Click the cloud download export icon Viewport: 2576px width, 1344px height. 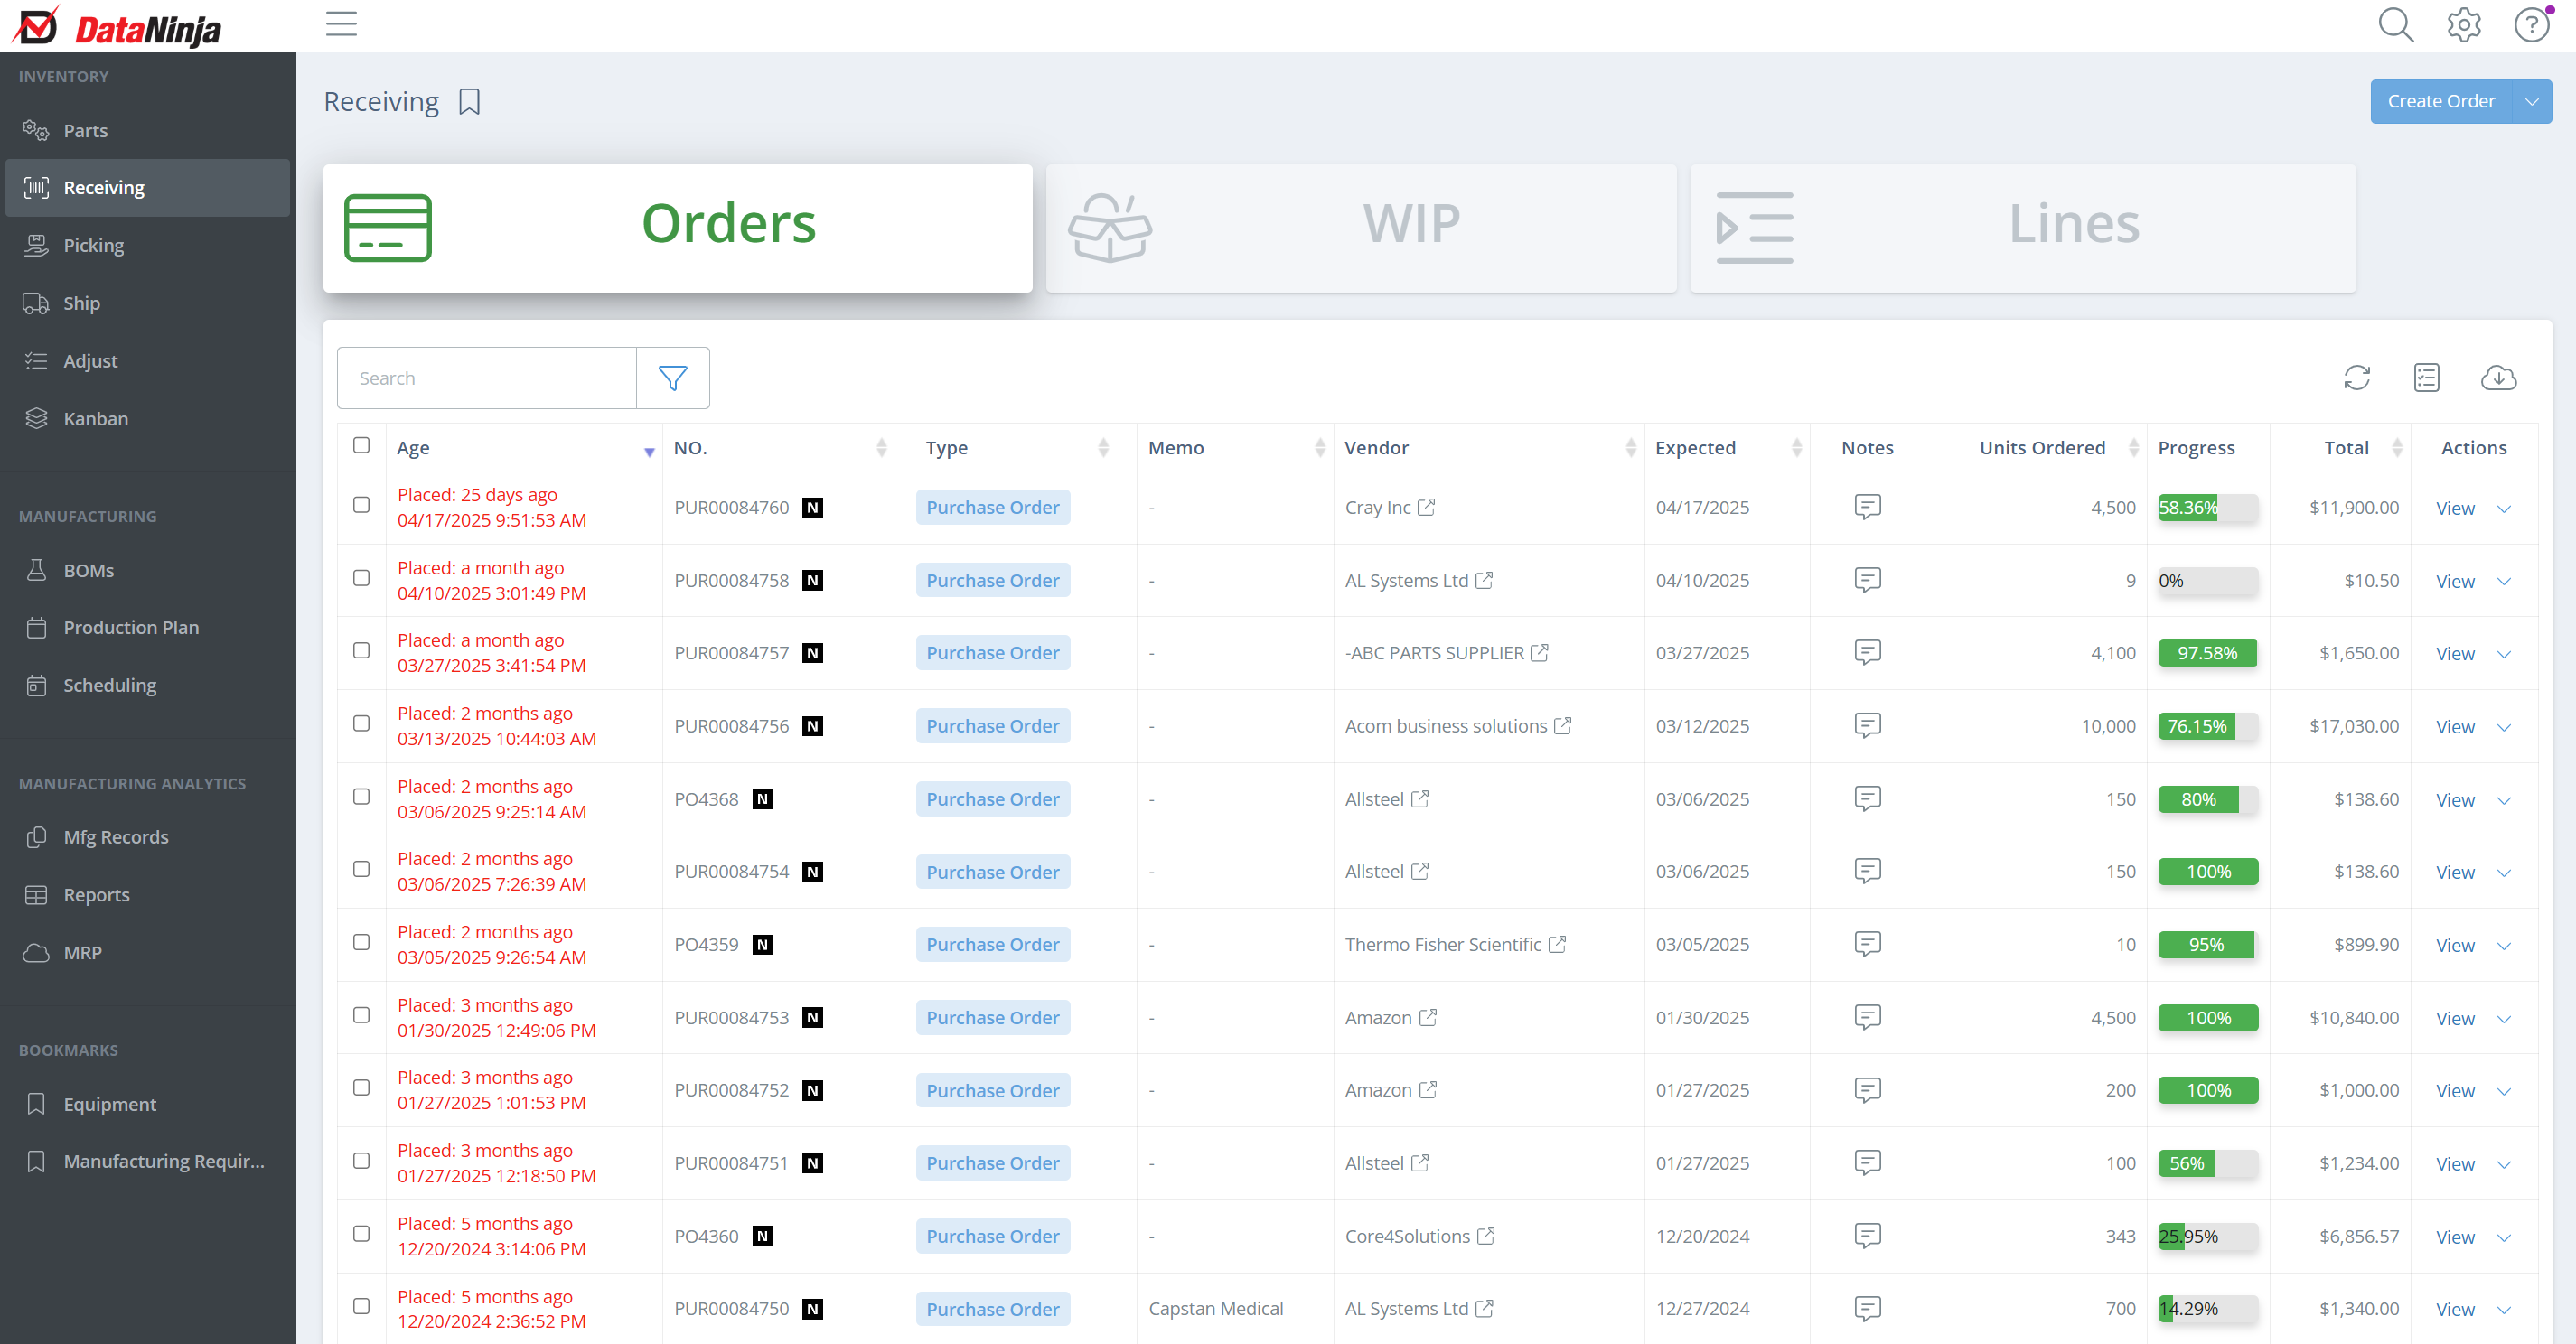(x=2498, y=378)
